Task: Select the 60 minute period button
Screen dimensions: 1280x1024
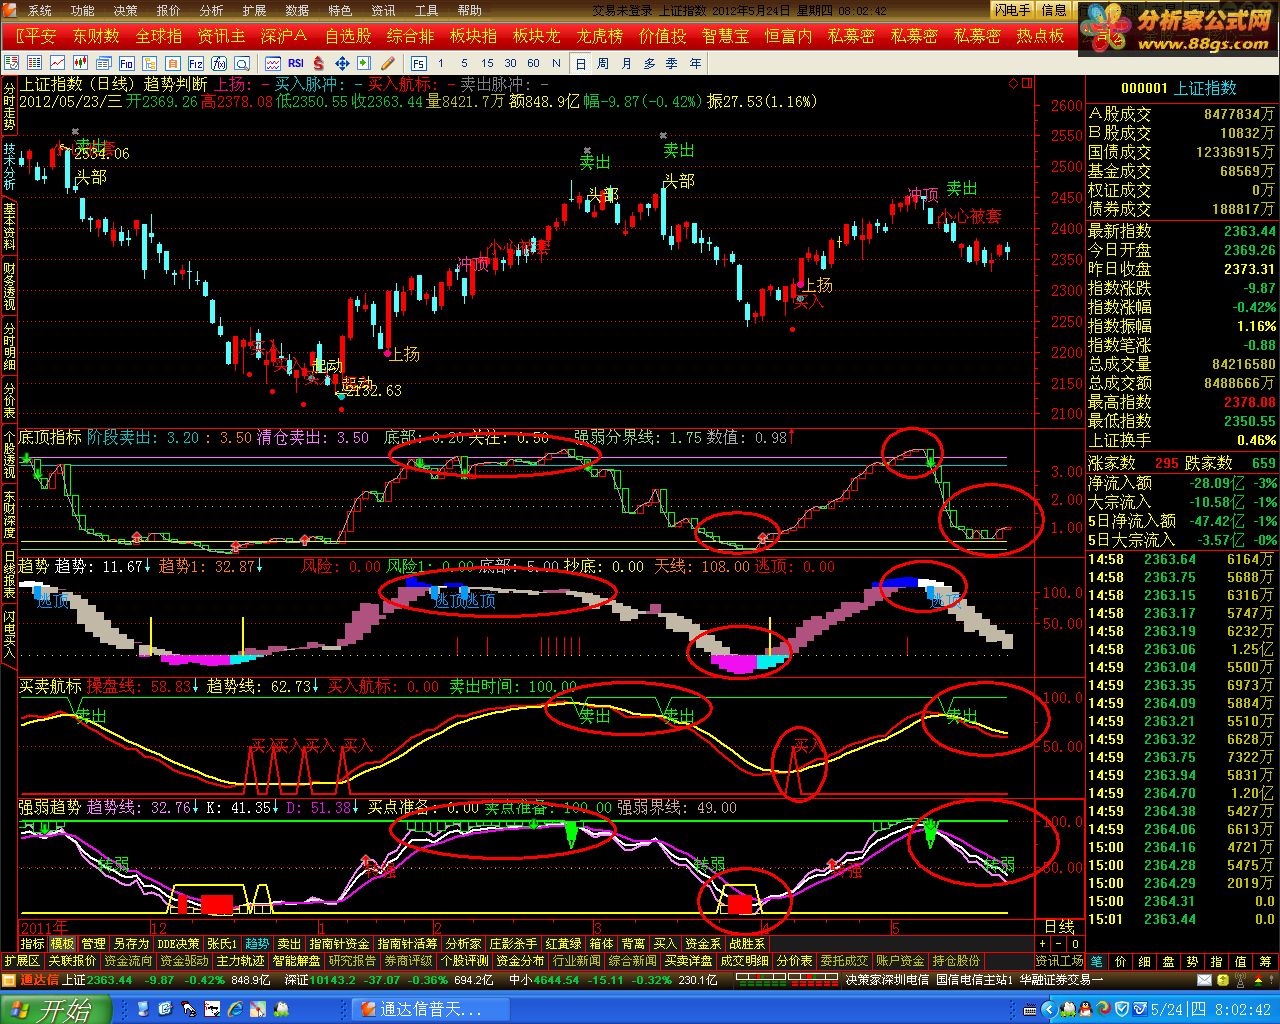Action: click(x=533, y=63)
